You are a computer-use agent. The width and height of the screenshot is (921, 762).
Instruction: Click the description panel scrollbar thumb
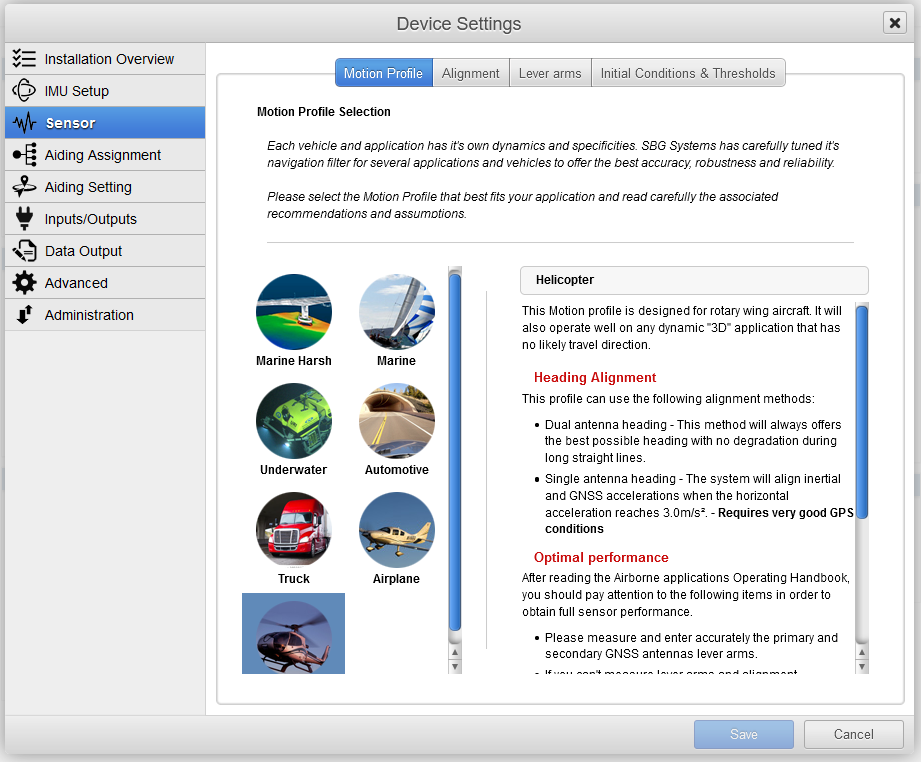[862, 411]
